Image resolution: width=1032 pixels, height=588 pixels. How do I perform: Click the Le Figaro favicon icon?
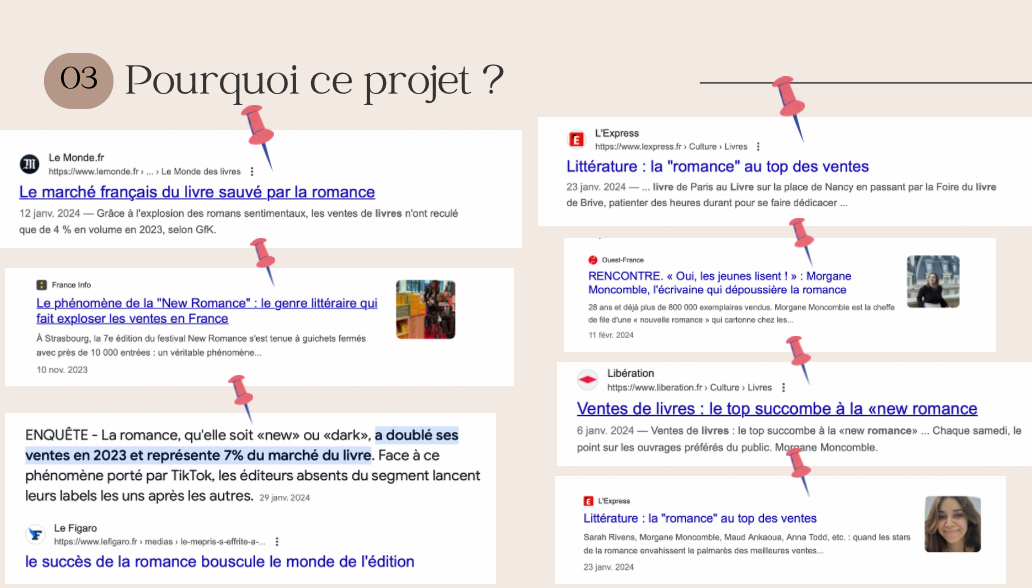(36, 534)
